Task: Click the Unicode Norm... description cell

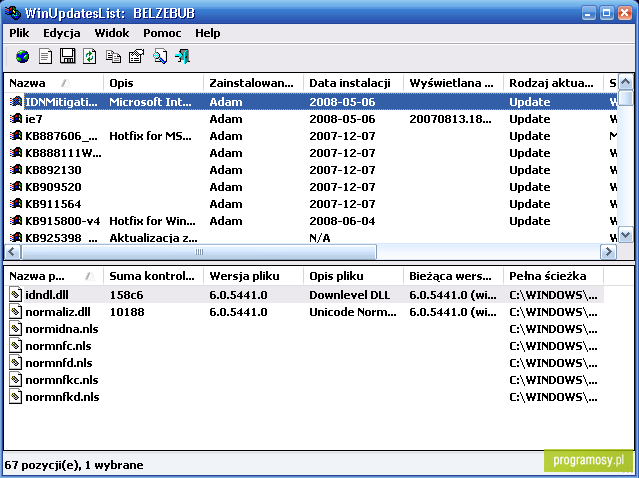Action: tap(353, 312)
